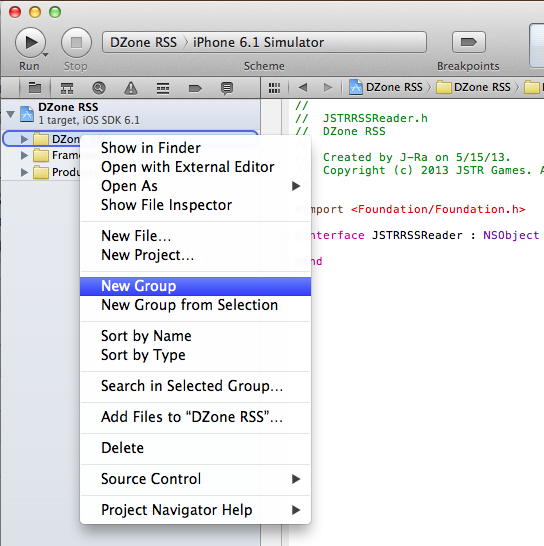Select New Group menu item
Screen dimensions: 544x546
(x=195, y=286)
